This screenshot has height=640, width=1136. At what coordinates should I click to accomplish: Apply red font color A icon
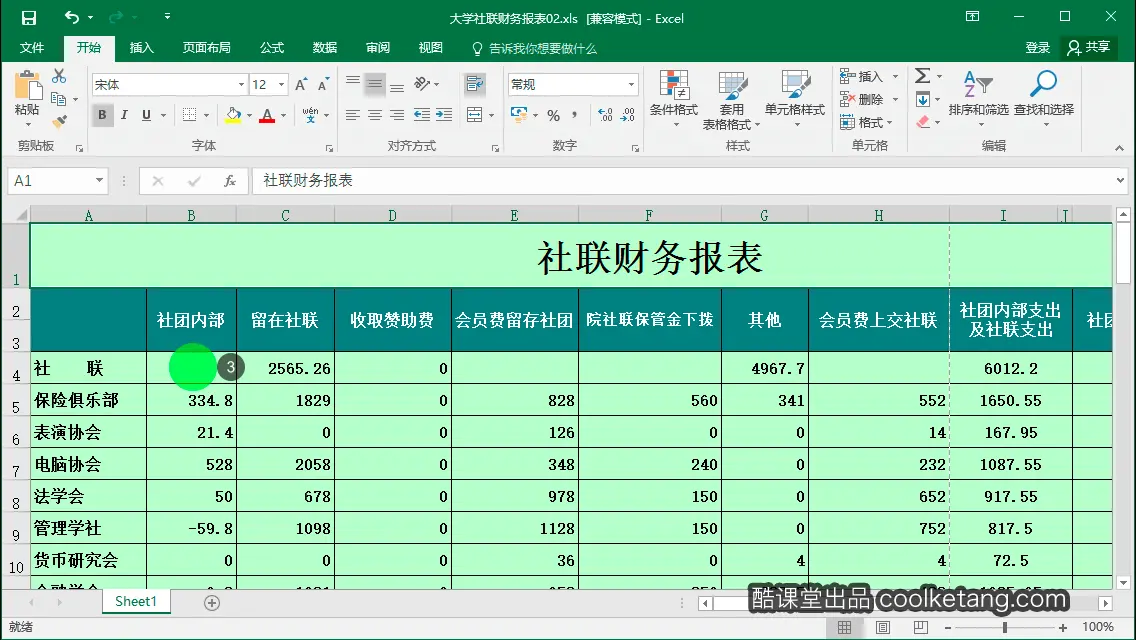click(267, 115)
